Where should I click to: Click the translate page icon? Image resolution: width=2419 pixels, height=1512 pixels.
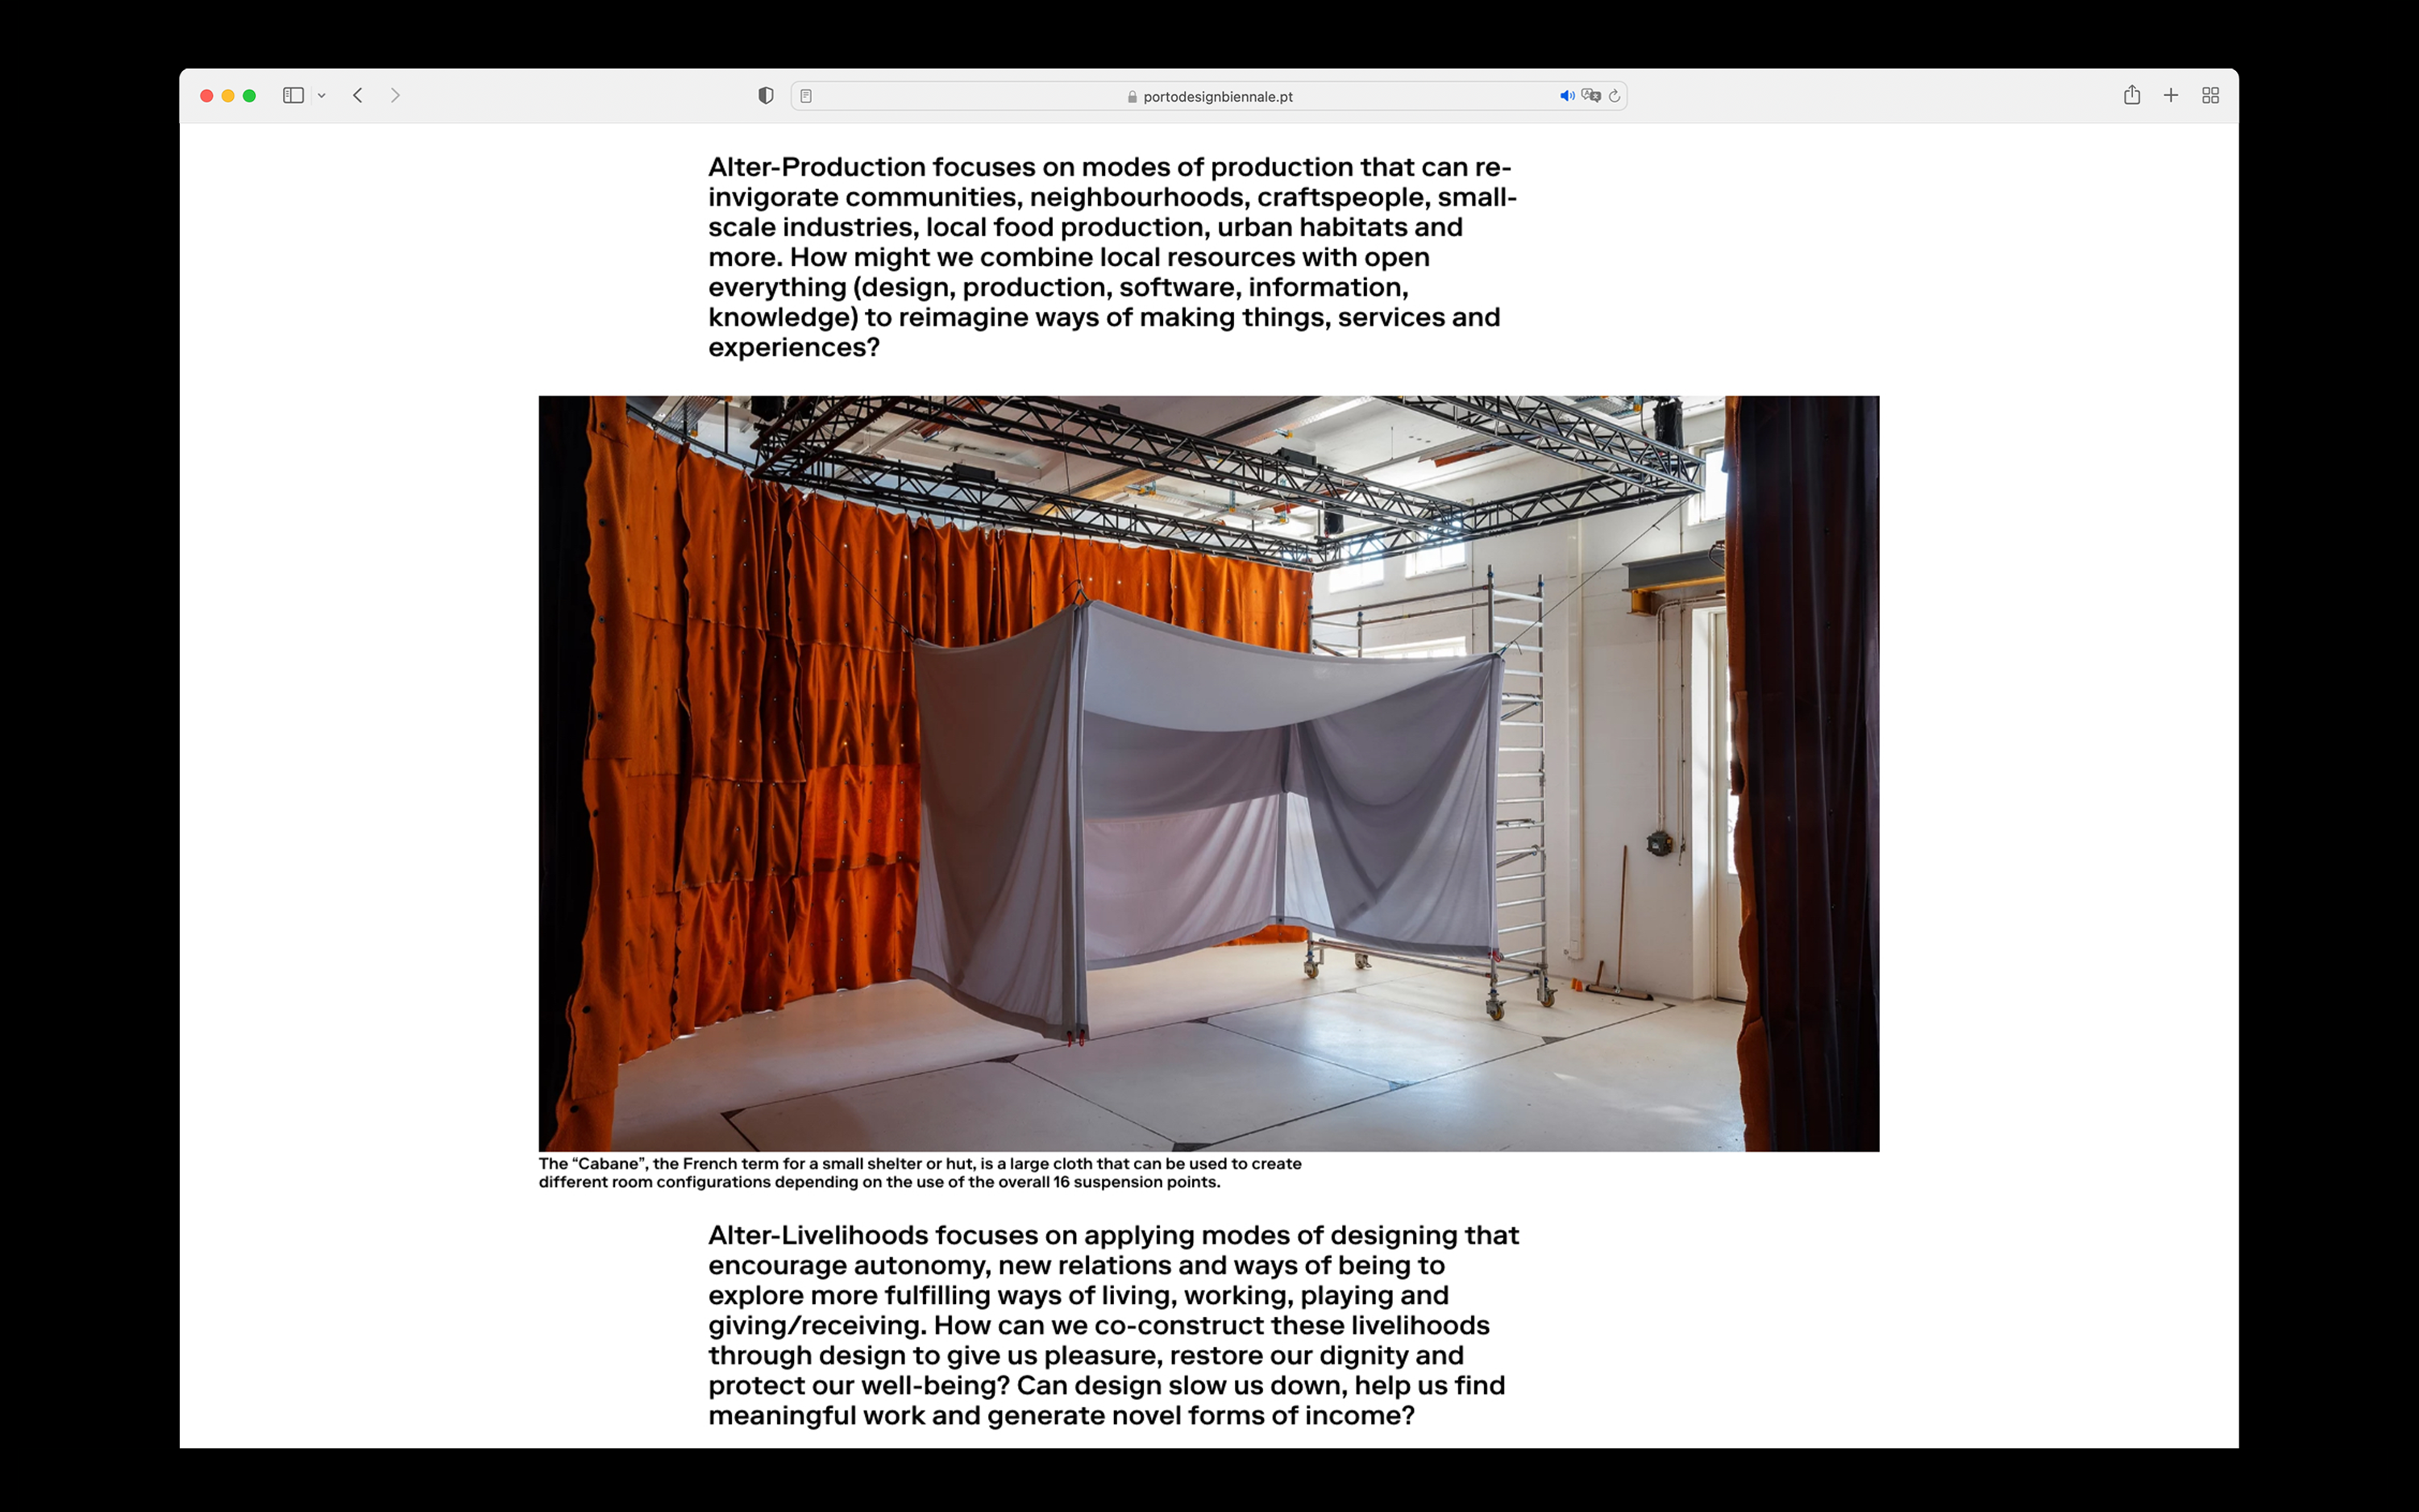click(1590, 96)
